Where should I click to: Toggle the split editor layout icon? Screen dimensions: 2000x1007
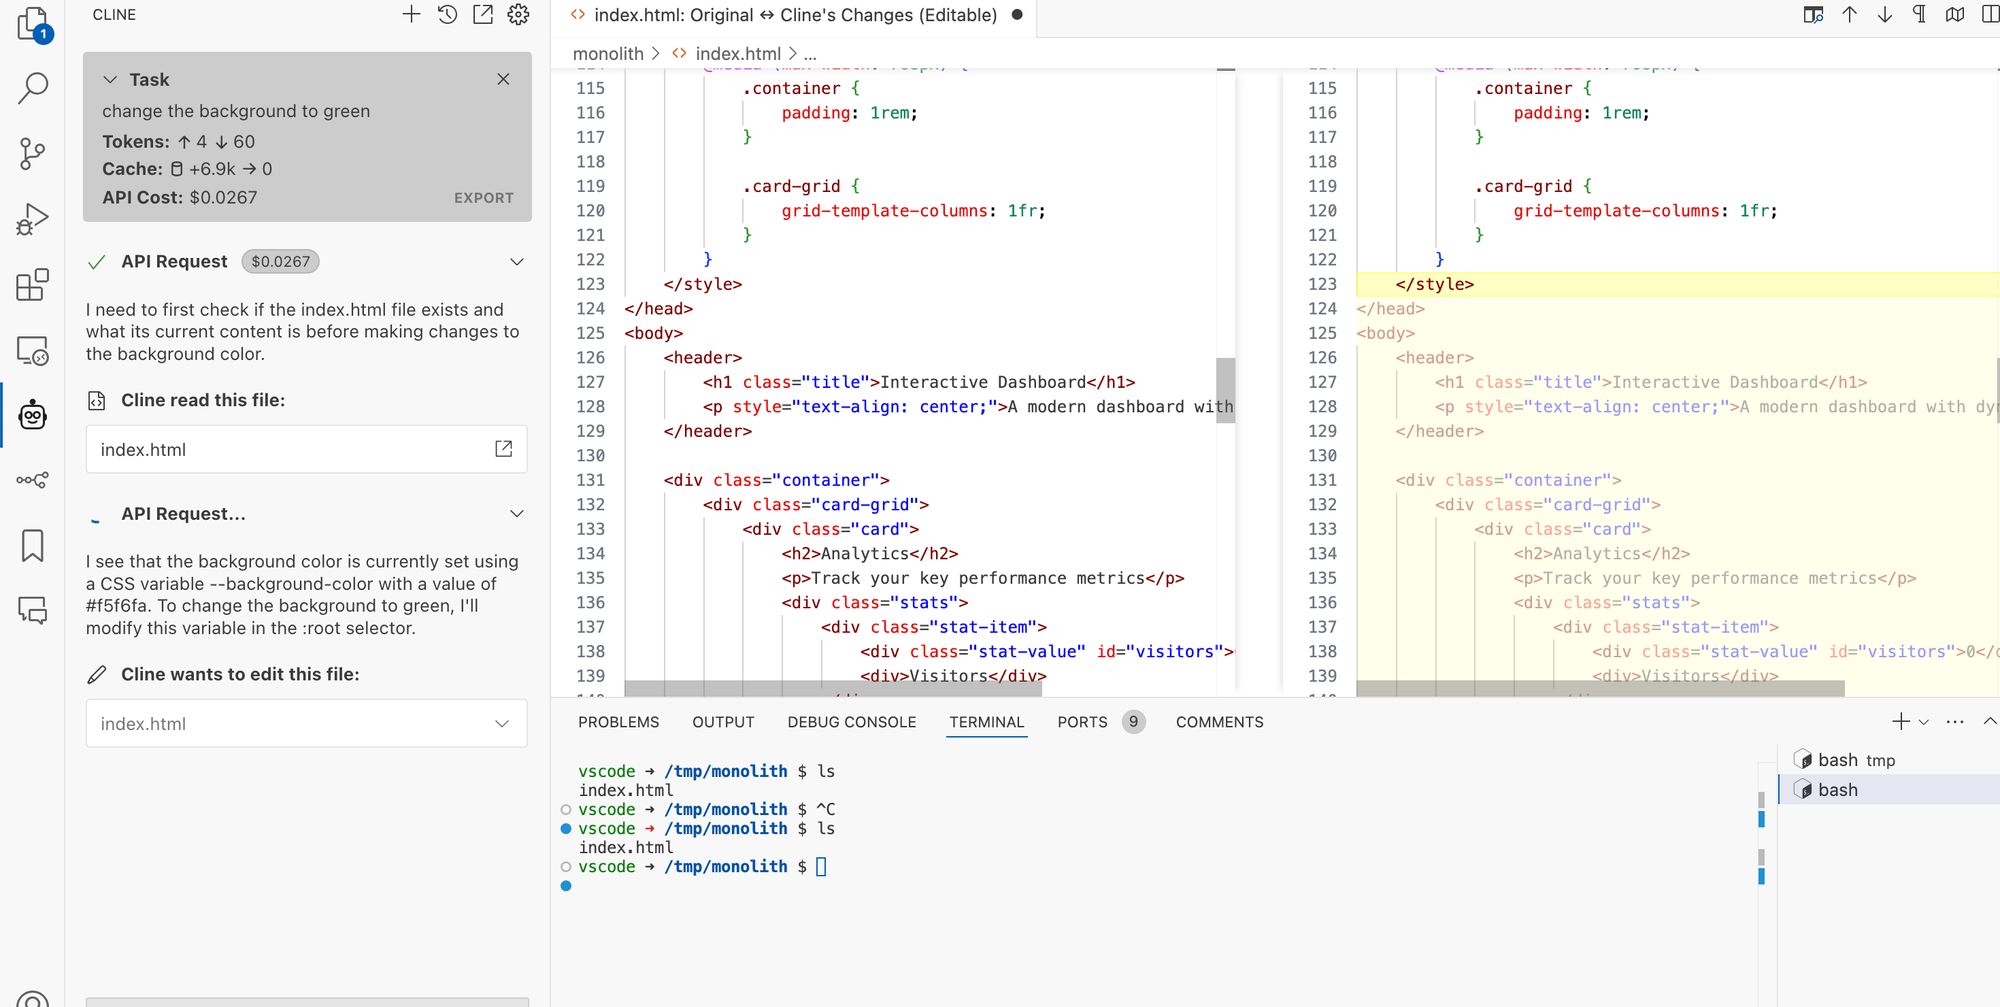coord(1988,15)
